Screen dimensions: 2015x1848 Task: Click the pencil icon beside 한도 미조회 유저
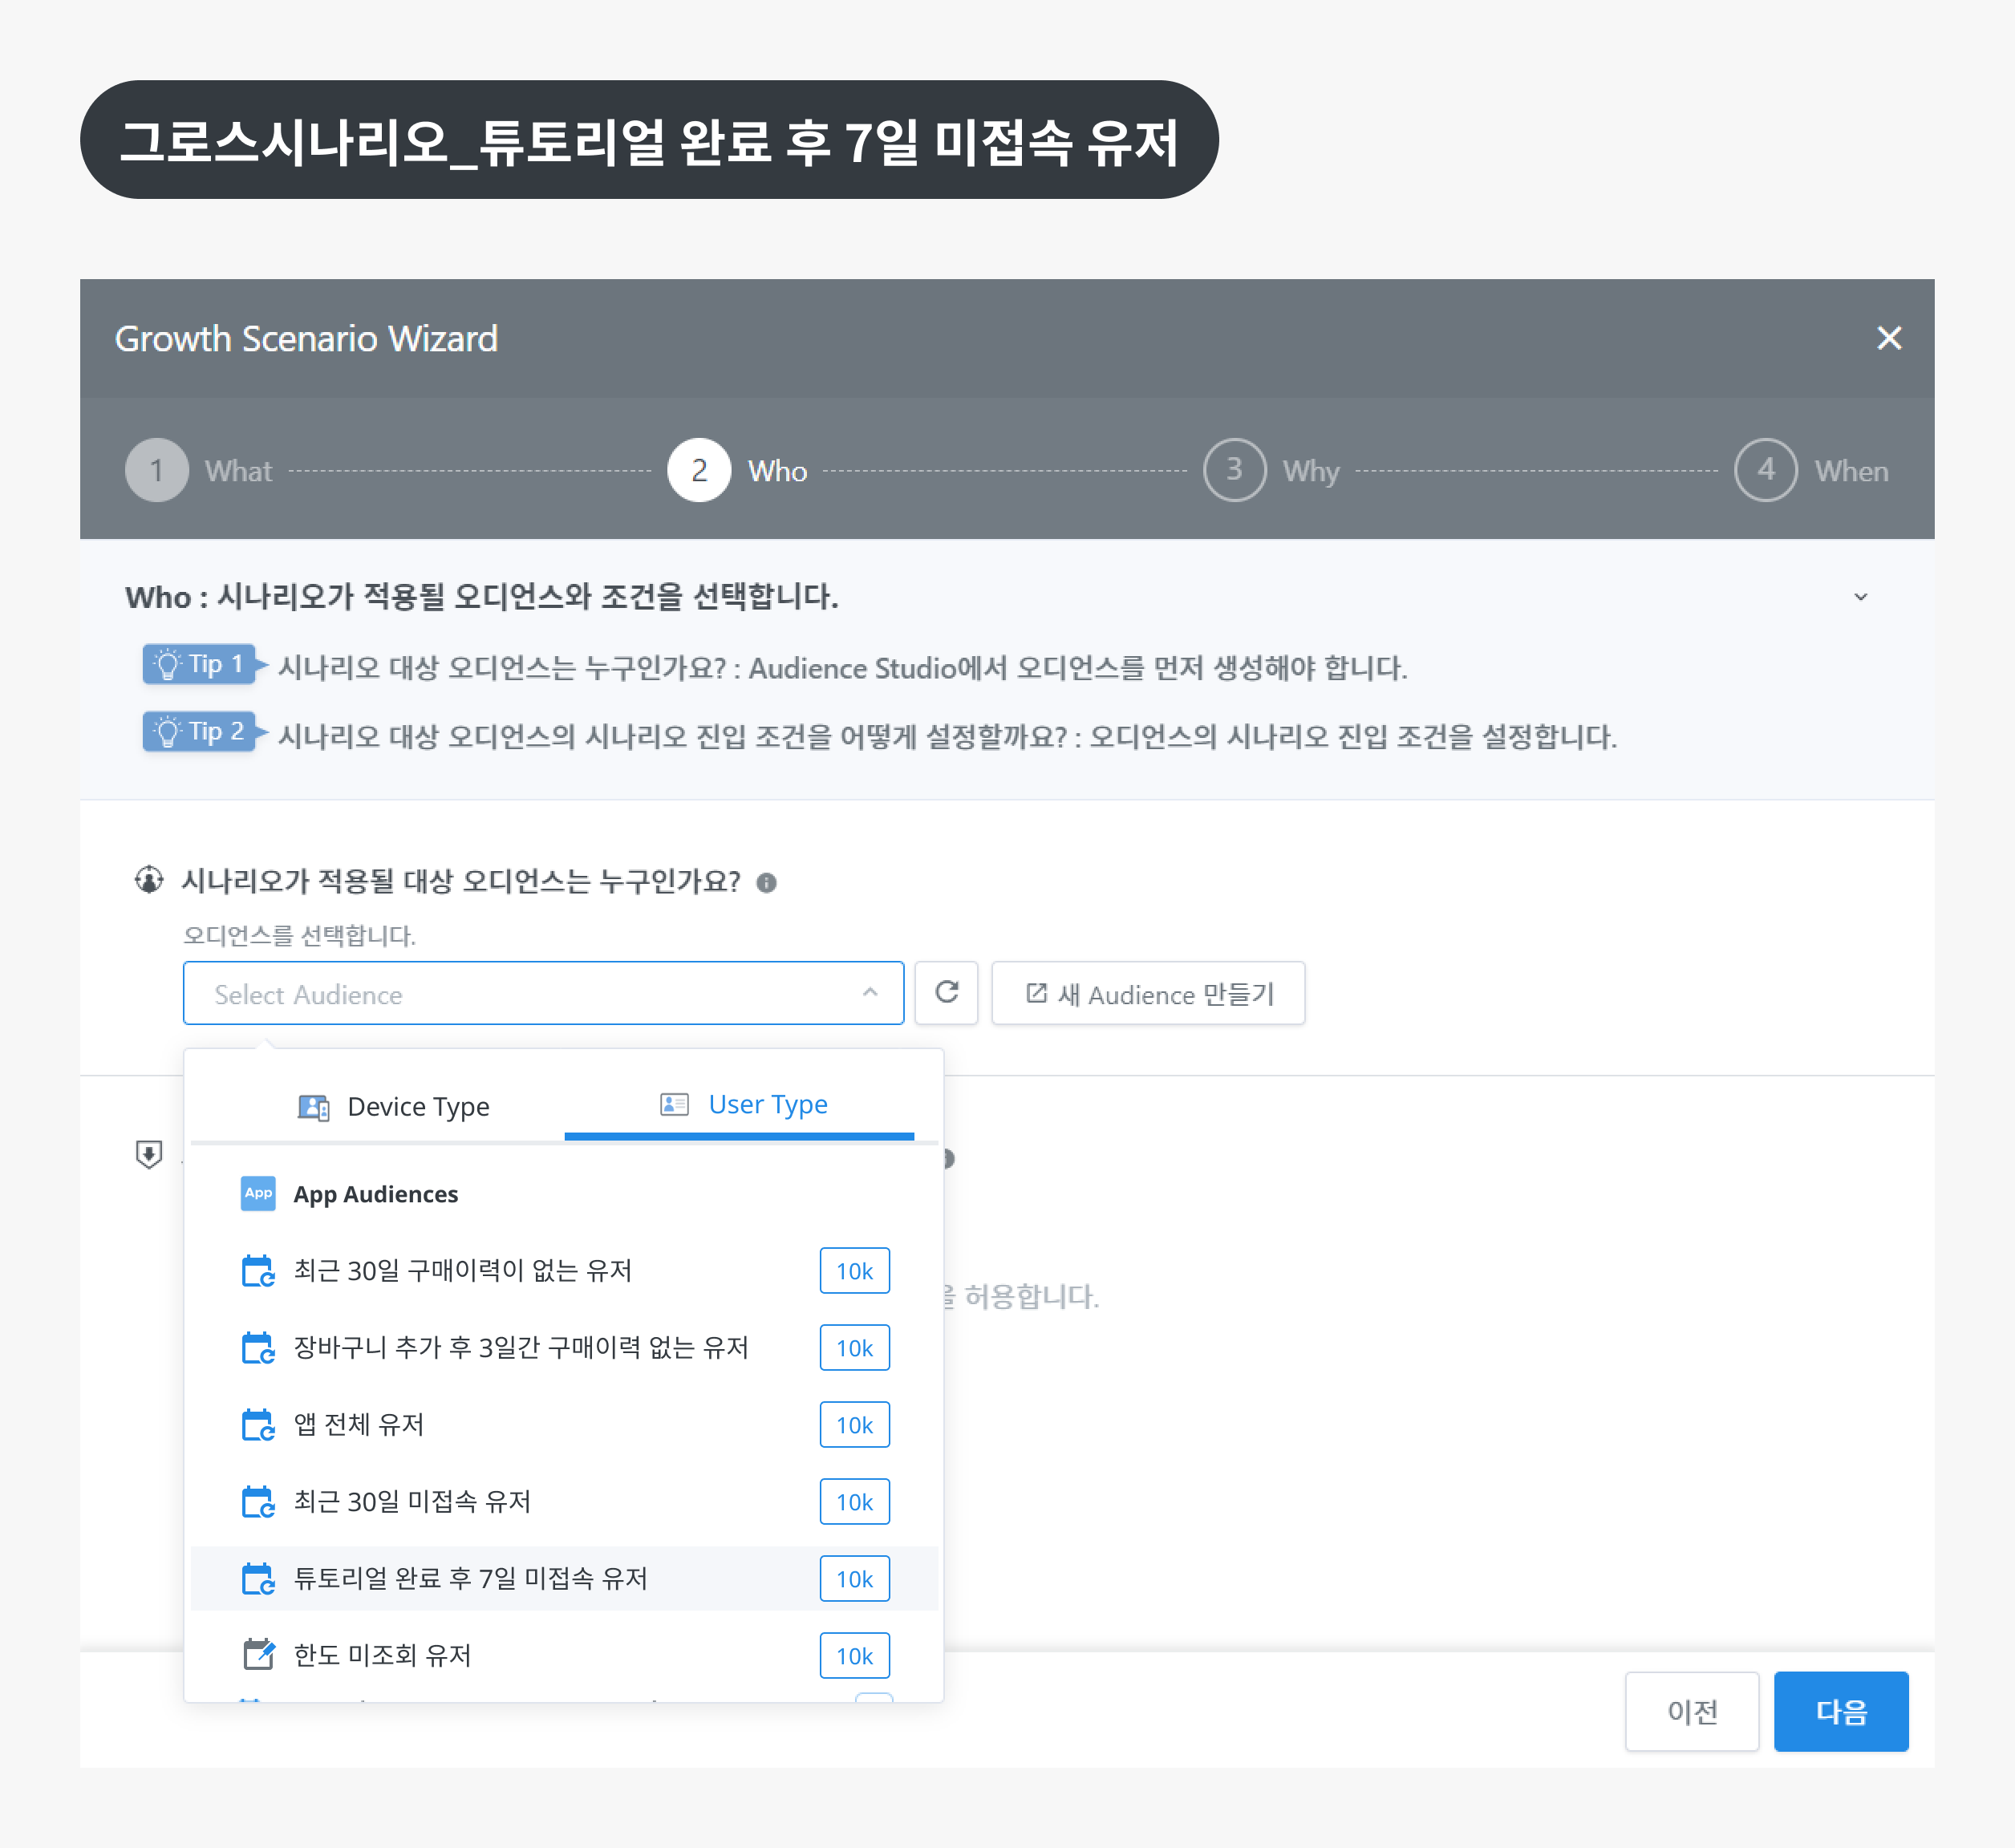[260, 1655]
